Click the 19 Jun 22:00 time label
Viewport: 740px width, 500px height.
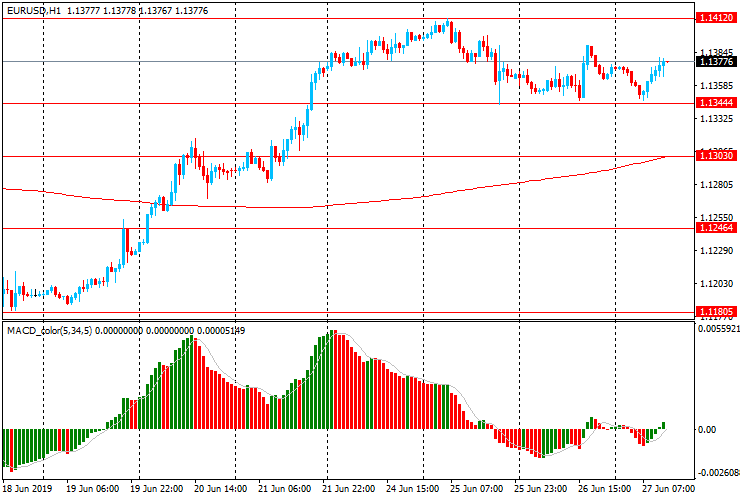[156, 488]
